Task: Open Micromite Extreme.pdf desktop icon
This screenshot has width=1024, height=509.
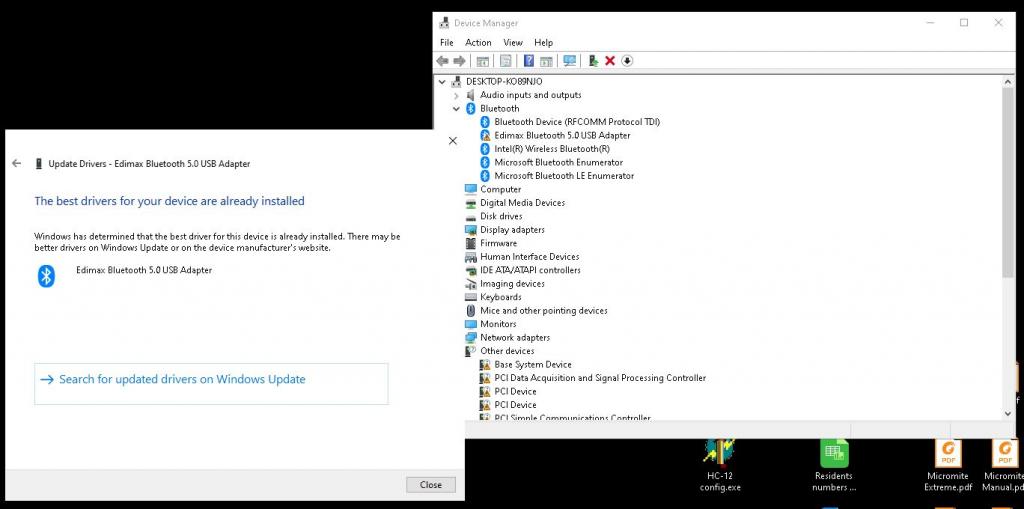Action: (948, 468)
